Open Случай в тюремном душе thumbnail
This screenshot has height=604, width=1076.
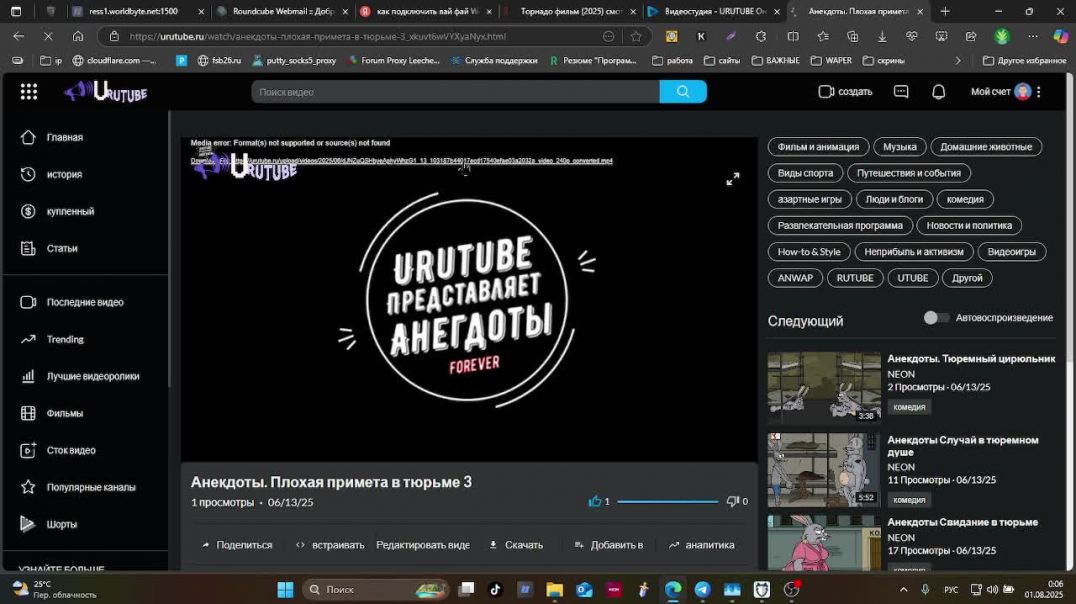(823, 469)
